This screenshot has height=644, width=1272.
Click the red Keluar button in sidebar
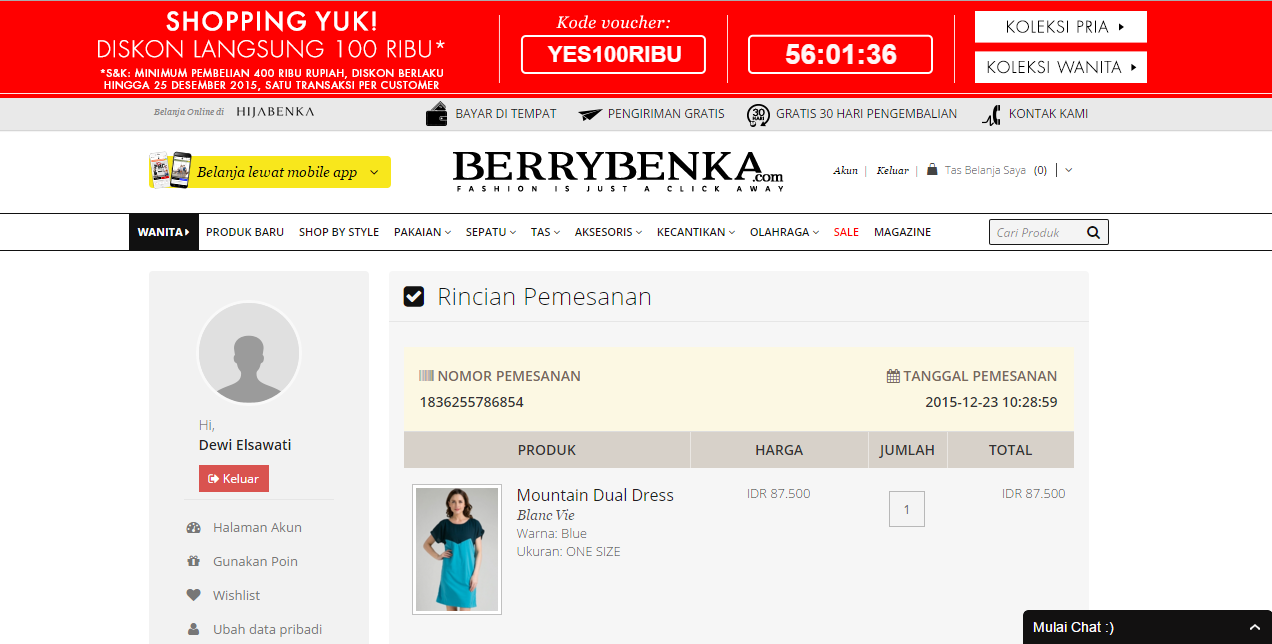[234, 479]
